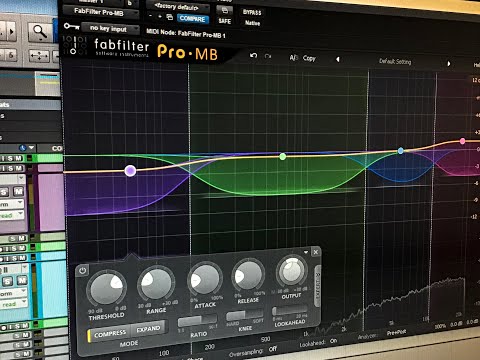
Task: Select next preset with plus button
Action: click(x=160, y=16)
